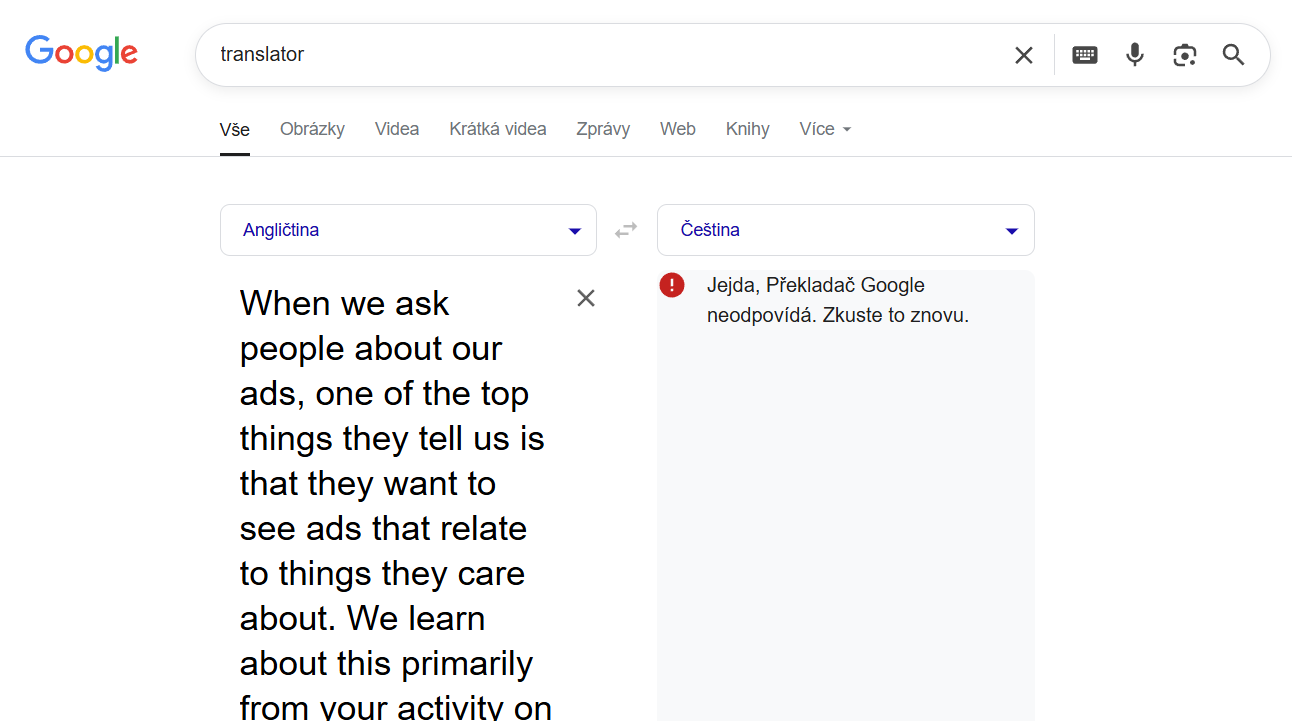
Task: Clear the search box text
Action: (x=1023, y=55)
